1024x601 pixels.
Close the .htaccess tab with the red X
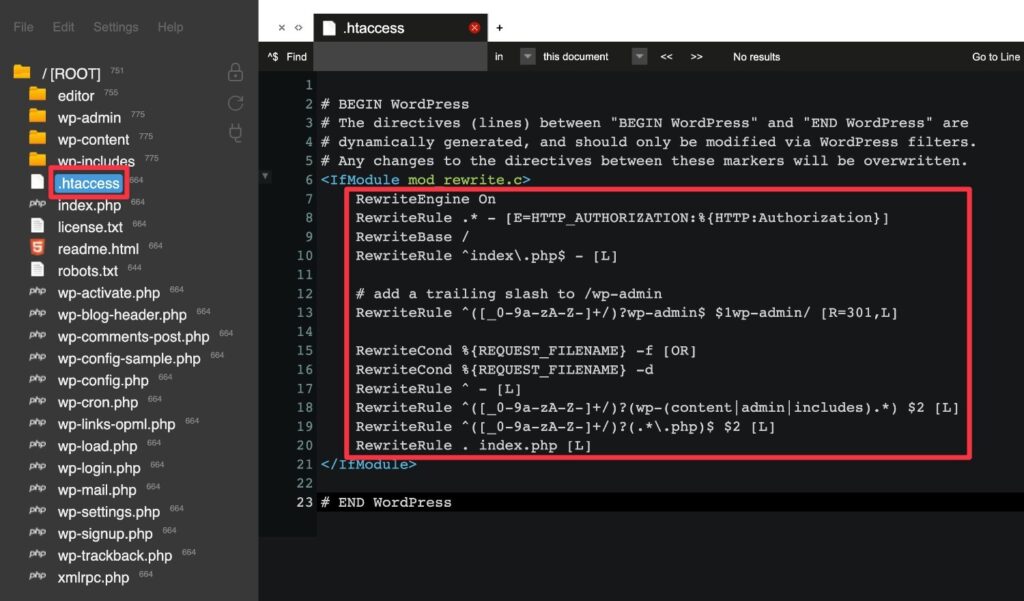[474, 28]
